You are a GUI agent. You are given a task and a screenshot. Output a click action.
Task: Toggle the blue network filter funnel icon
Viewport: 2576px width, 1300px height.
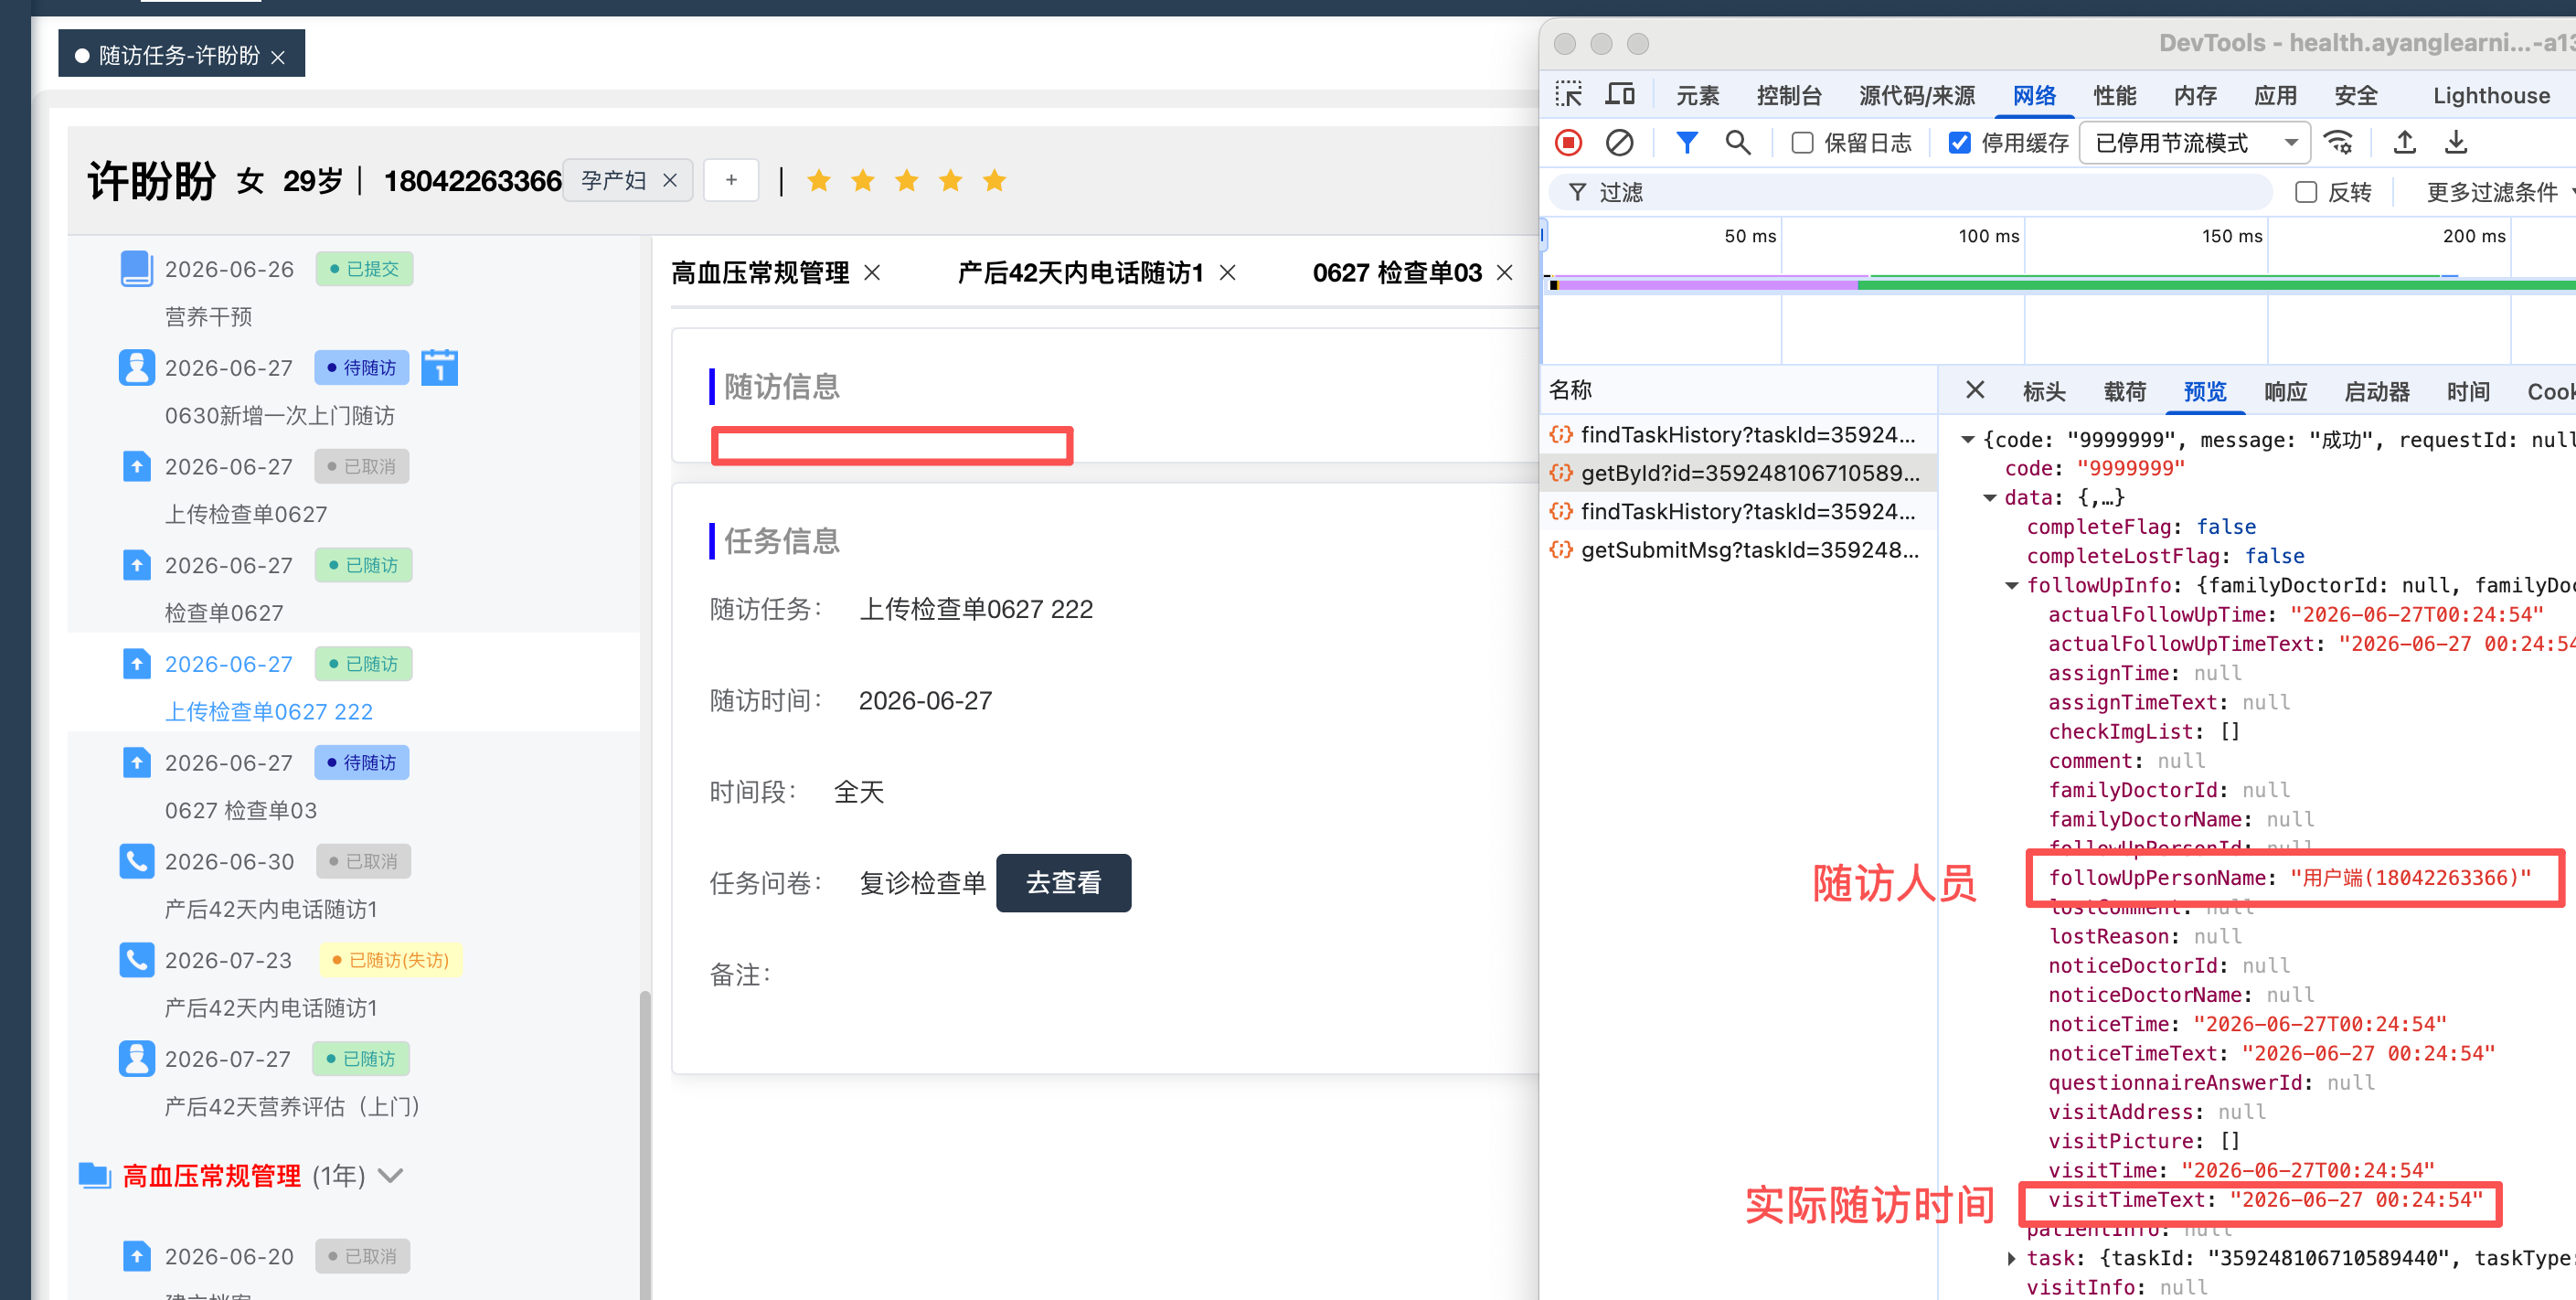pos(1687,143)
